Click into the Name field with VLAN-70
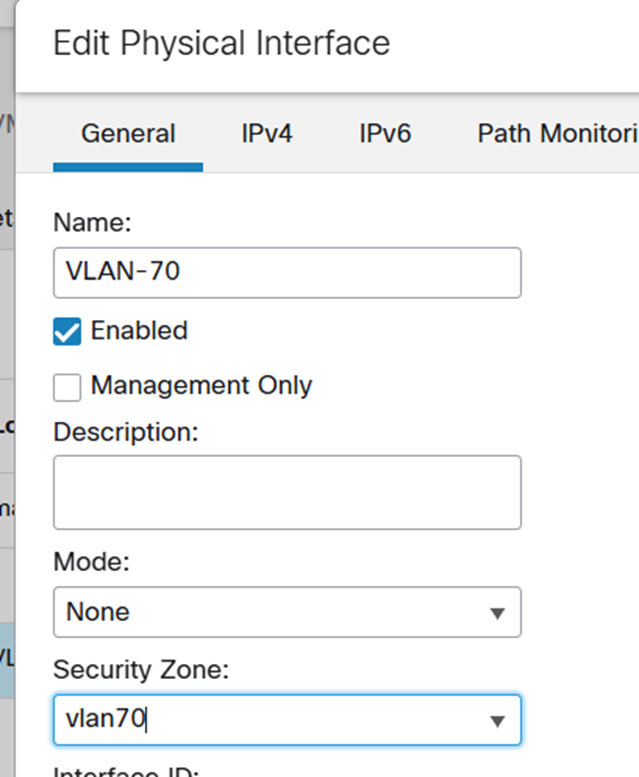This screenshot has height=777, width=639. 286,272
